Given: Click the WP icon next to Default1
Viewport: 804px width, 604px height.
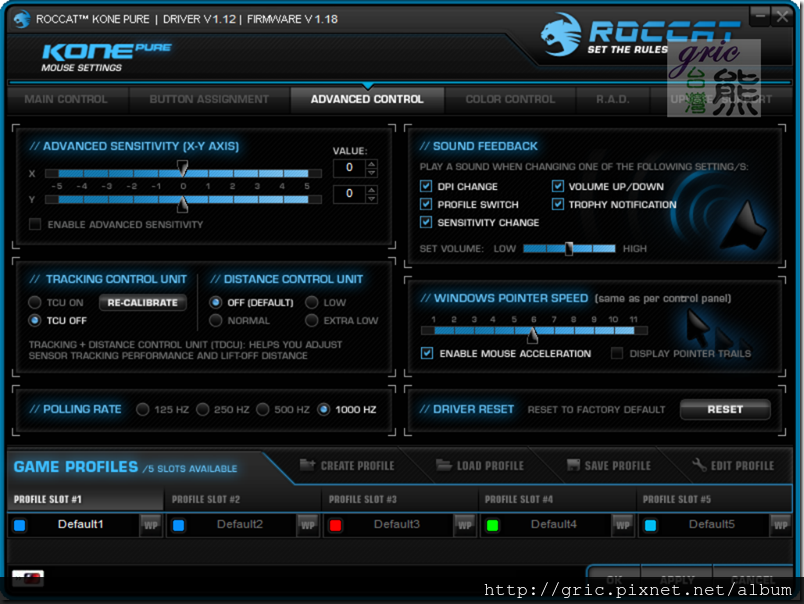Looking at the screenshot, I should (x=151, y=525).
